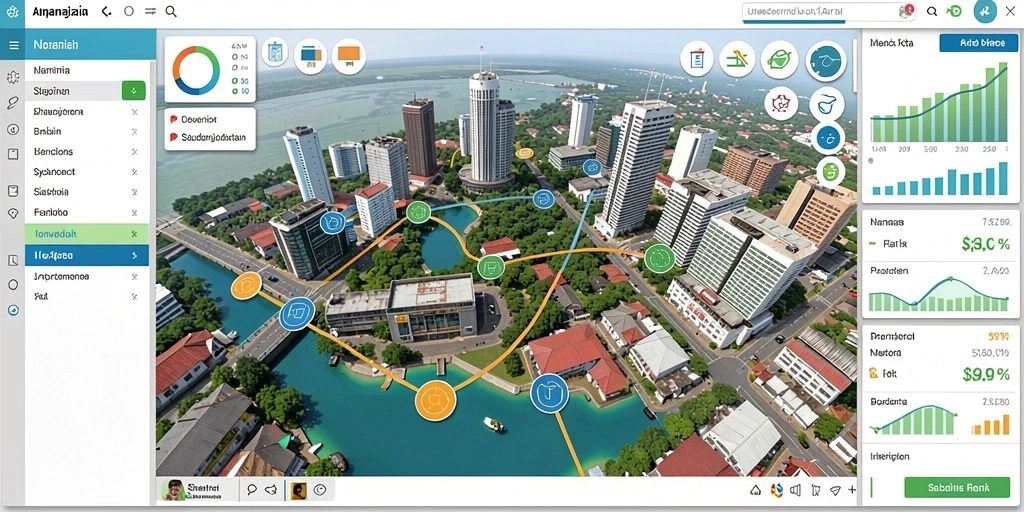Select the Namlnia list item
Viewport: 1024px width, 512px height.
click(87, 70)
